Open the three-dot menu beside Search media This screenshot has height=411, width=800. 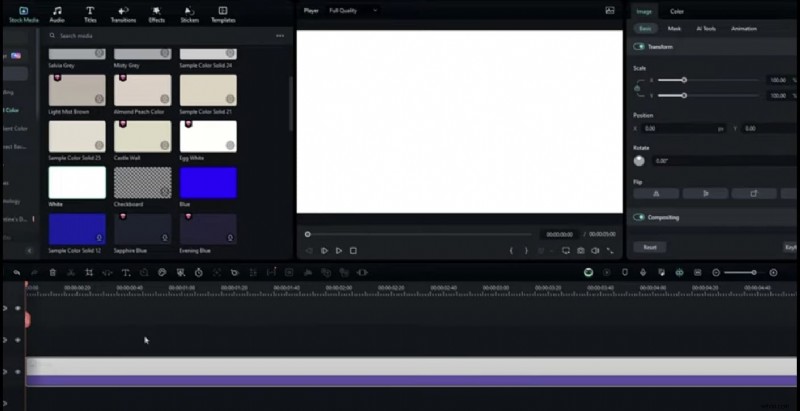click(x=280, y=35)
